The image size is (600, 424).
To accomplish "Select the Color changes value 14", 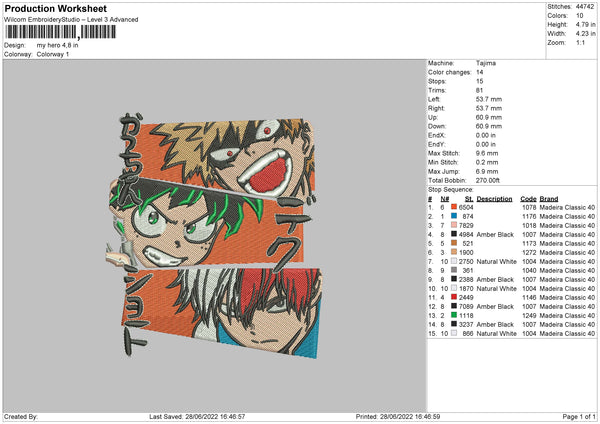I will [479, 72].
